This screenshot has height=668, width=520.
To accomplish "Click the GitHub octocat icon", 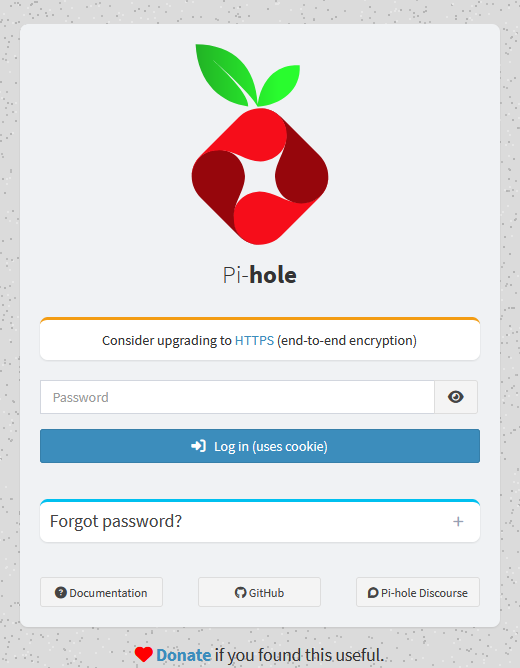I will [241, 593].
